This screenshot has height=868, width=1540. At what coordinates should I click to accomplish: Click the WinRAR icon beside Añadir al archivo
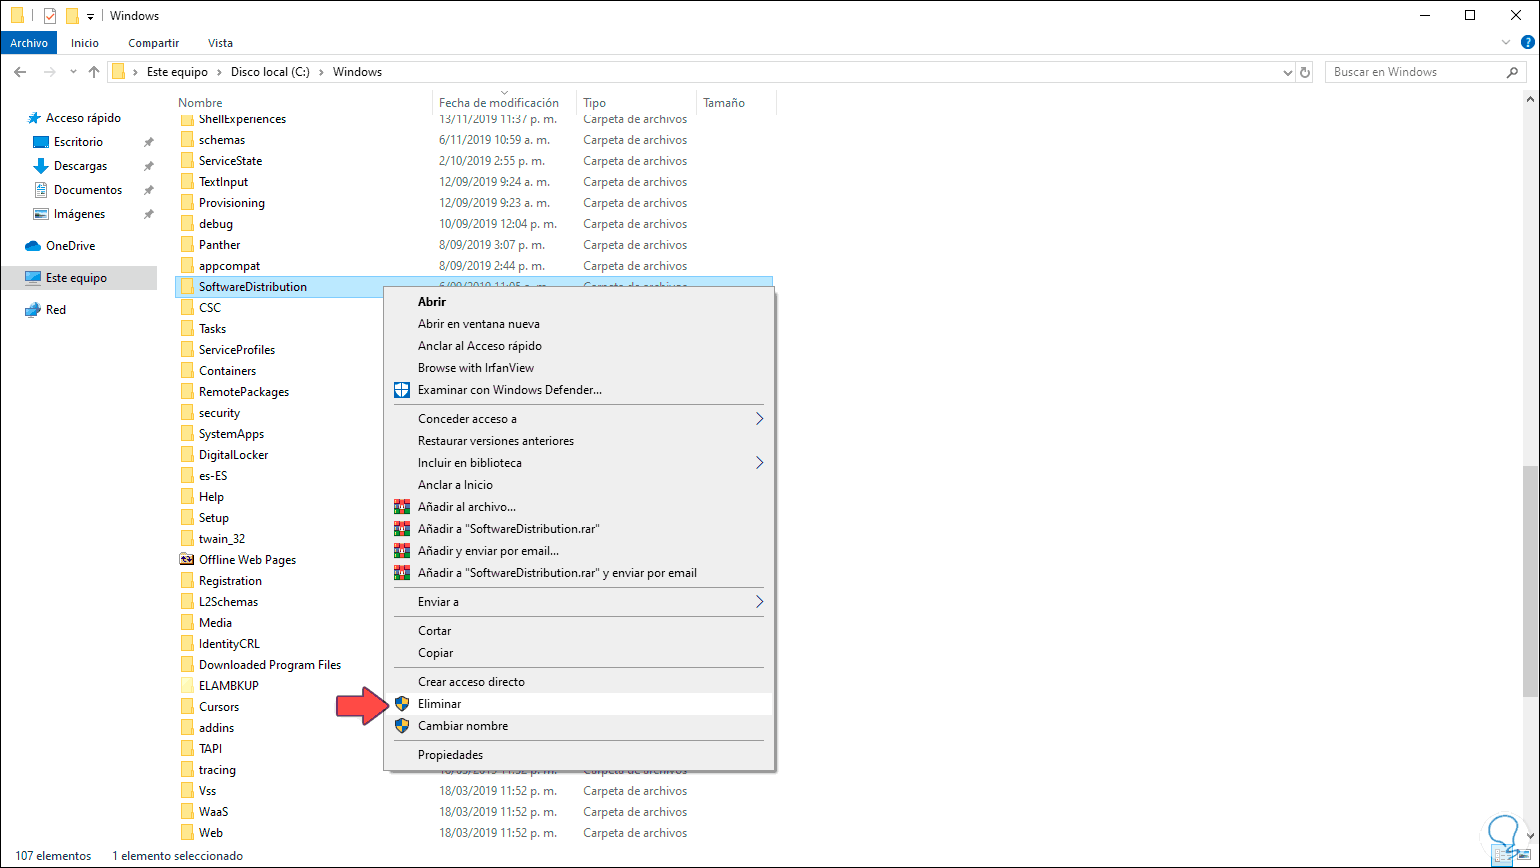(402, 507)
